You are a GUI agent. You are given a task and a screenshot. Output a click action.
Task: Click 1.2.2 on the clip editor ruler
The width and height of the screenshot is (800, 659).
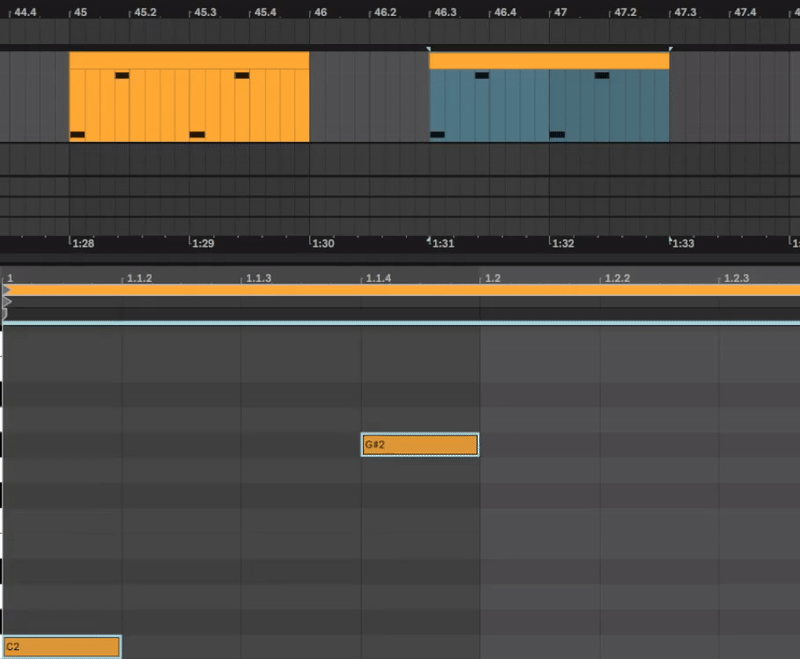click(617, 278)
